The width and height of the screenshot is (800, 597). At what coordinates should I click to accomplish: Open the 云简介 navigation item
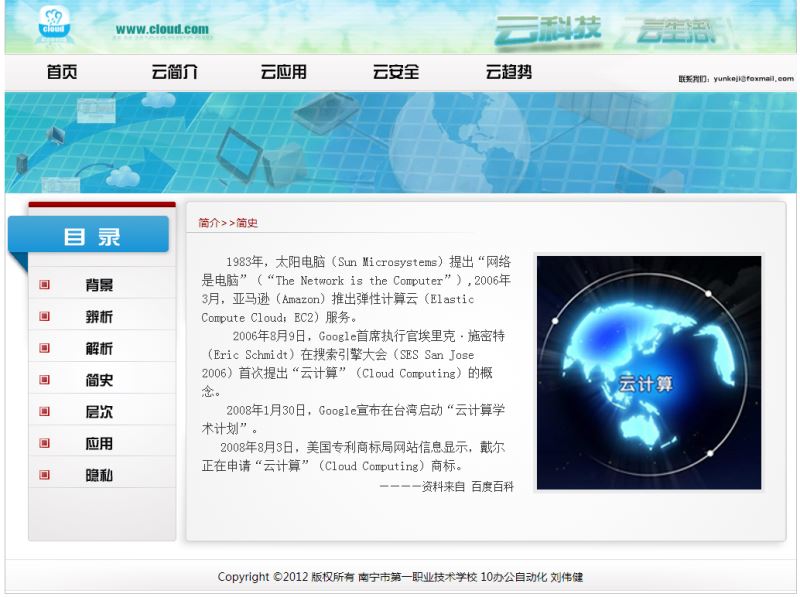[174, 72]
